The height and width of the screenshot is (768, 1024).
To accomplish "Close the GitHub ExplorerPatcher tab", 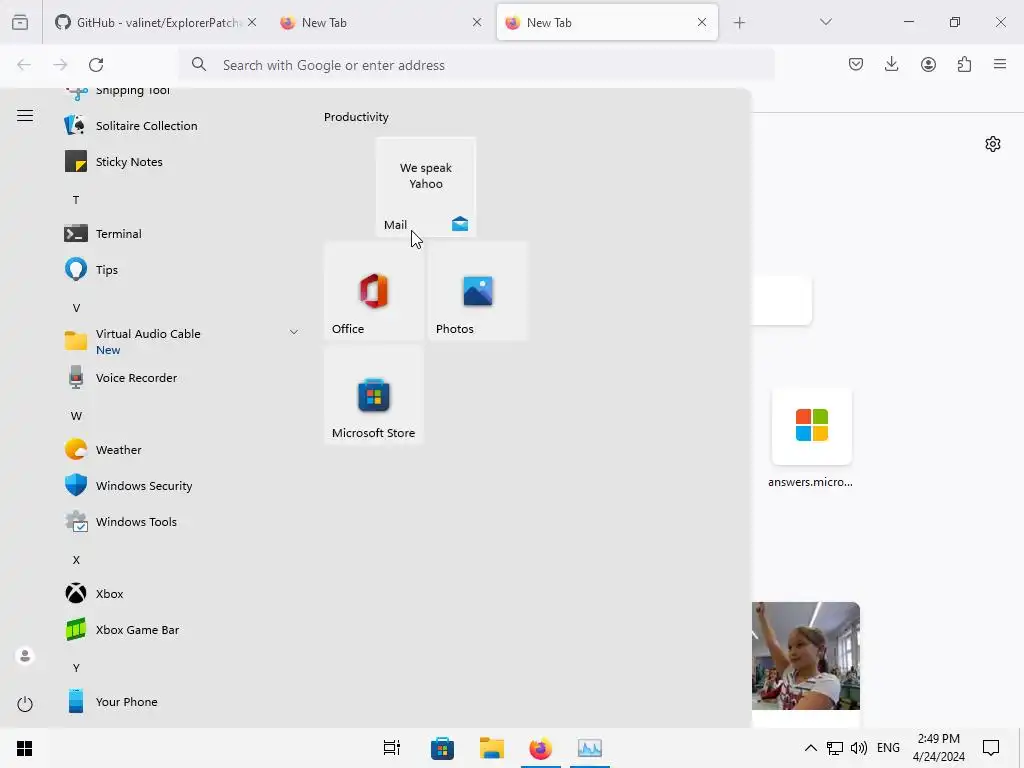I will click(252, 22).
